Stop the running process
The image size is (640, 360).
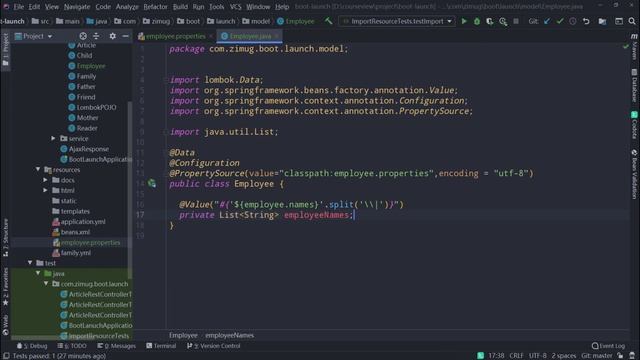tap(516, 21)
